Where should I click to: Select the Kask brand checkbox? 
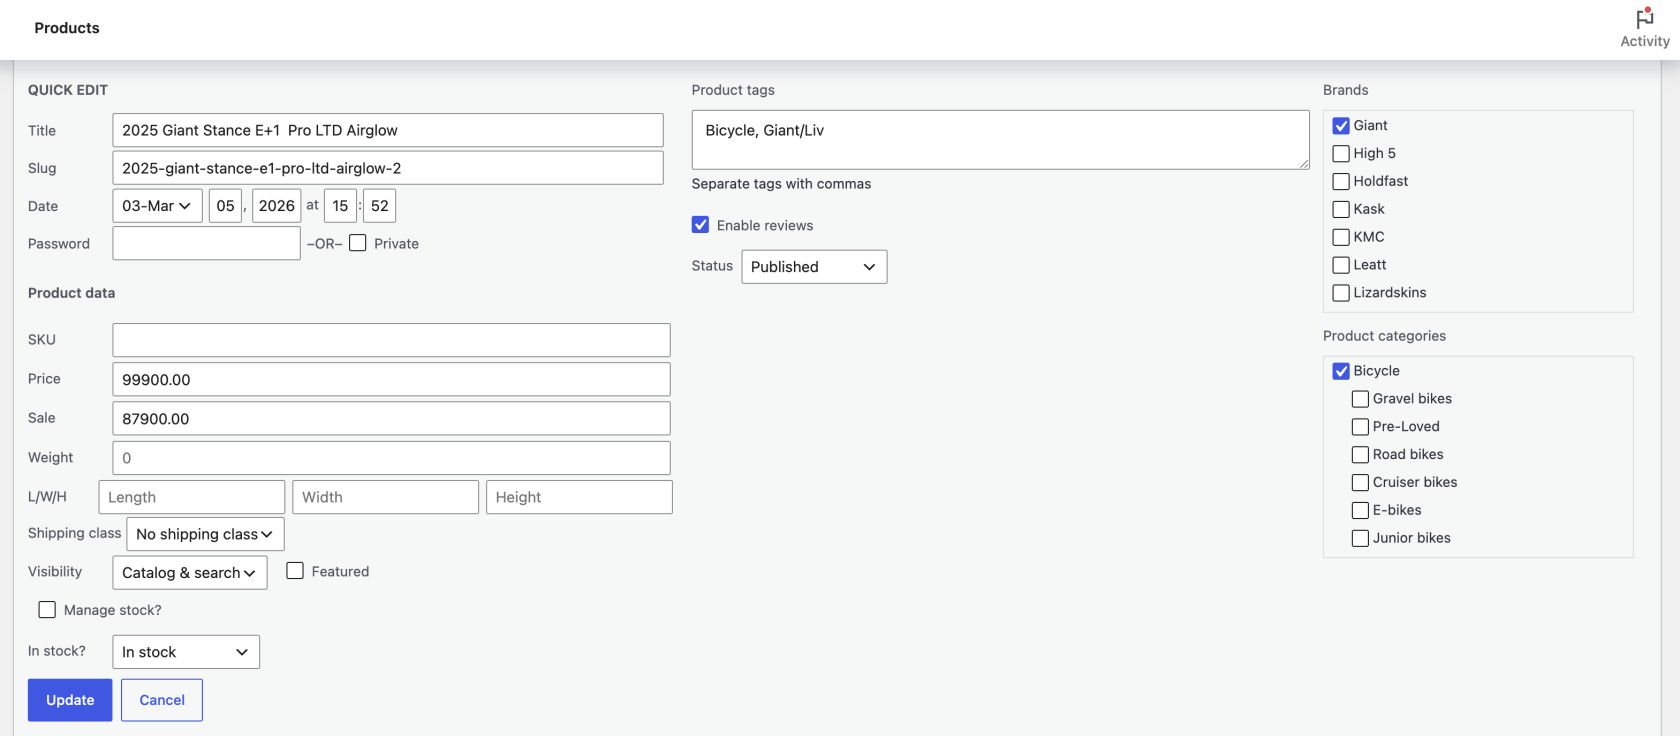point(1341,210)
